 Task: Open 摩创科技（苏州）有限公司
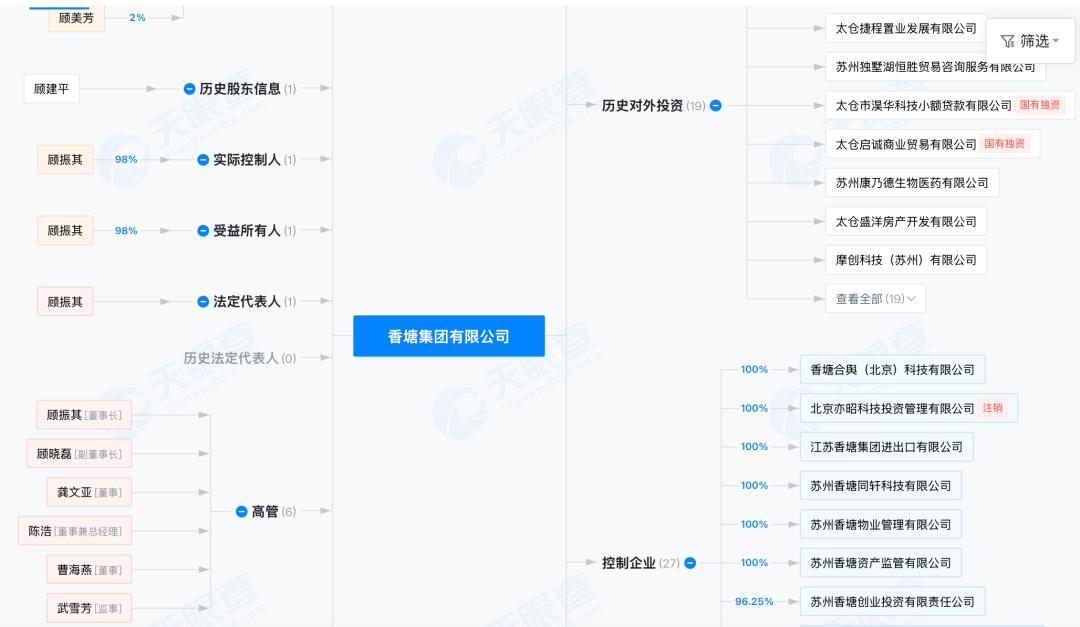tap(906, 260)
